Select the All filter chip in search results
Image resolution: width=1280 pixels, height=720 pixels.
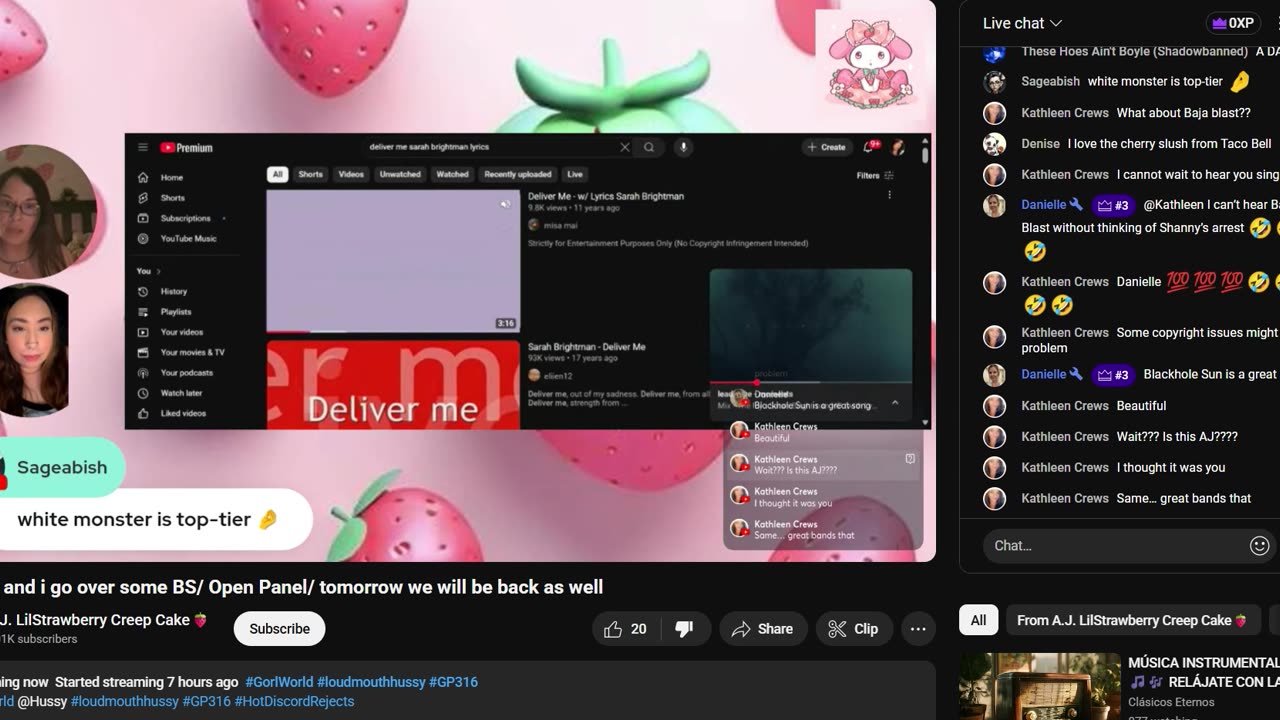278,174
